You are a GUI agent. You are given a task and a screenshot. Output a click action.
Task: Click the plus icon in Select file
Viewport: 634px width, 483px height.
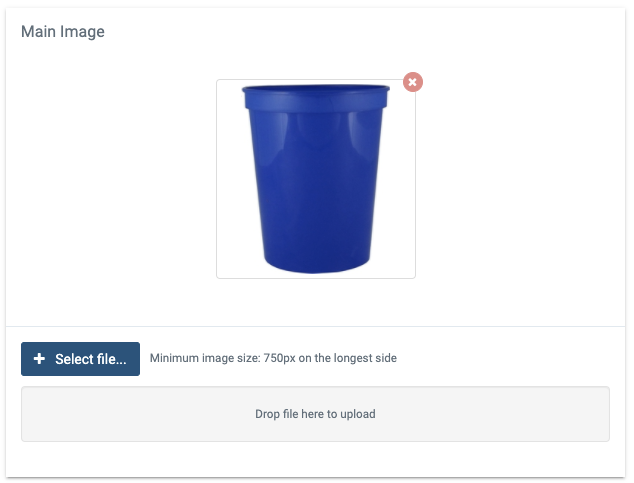pos(39,359)
